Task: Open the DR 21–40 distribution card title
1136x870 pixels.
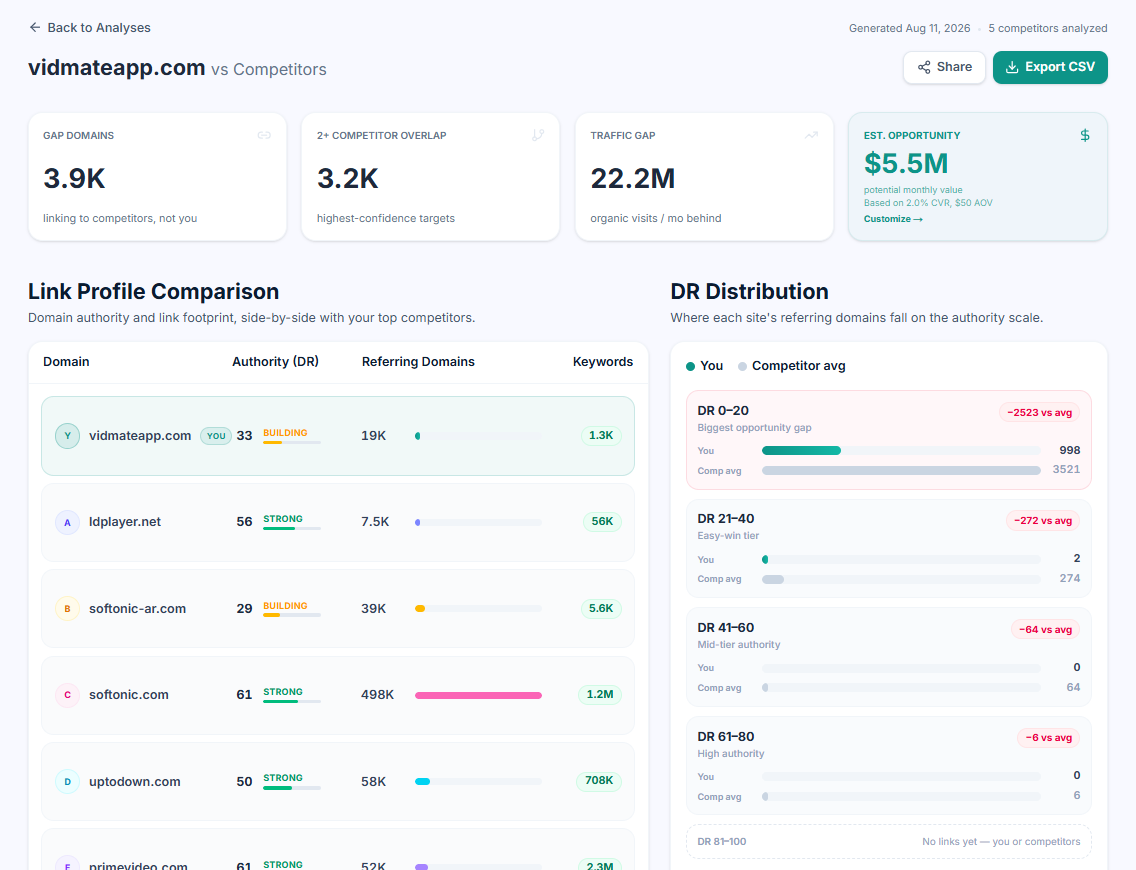Action: pyautogui.click(x=725, y=519)
